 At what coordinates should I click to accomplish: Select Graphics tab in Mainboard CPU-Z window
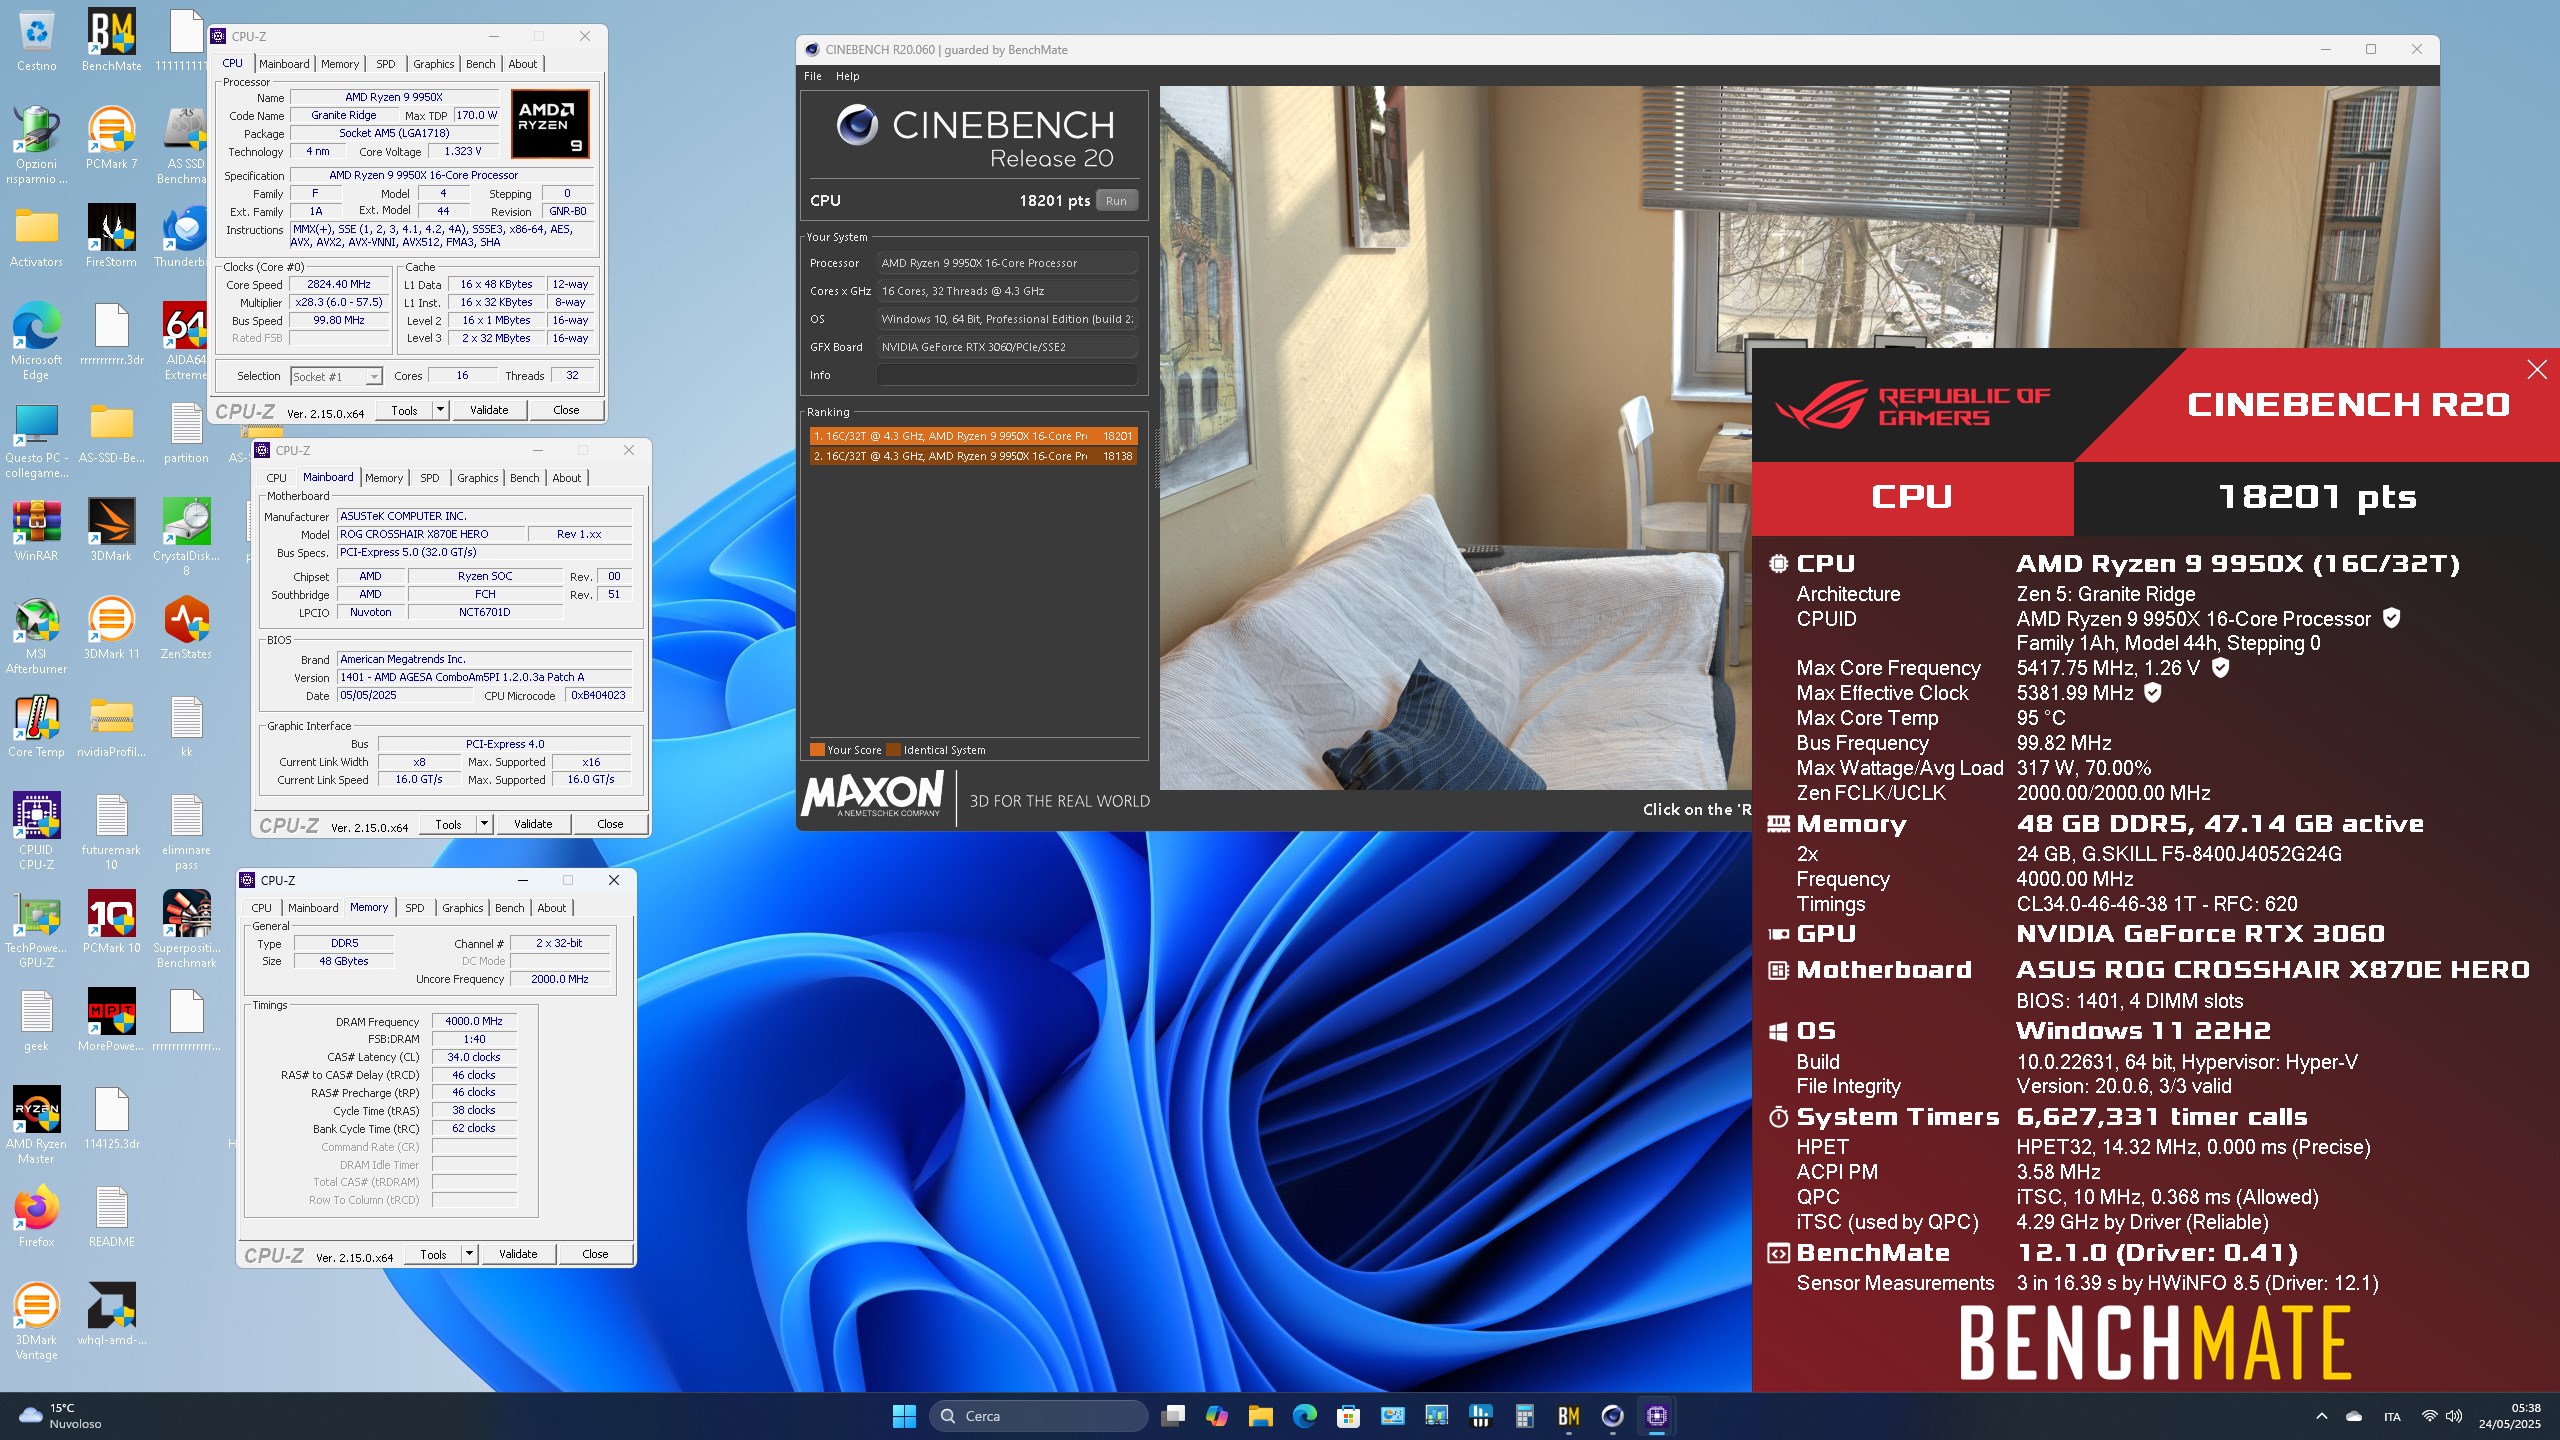tap(477, 478)
